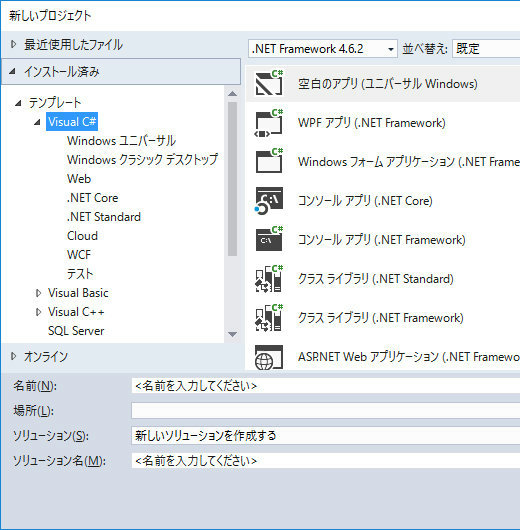Image resolution: width=520 pixels, height=530 pixels.
Task: Select クラス ライブラリ (.NET Standard) entry
Action: [x=383, y=279]
